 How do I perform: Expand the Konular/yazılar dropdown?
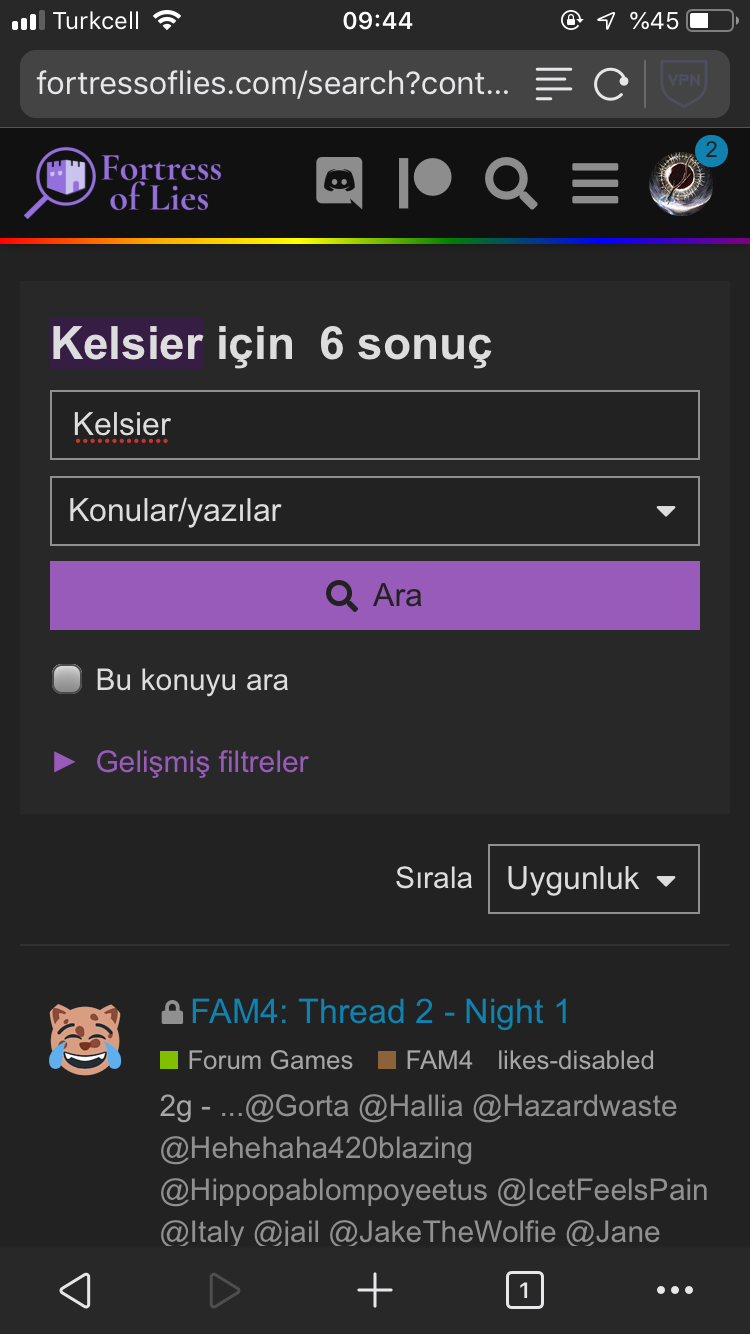coord(375,511)
